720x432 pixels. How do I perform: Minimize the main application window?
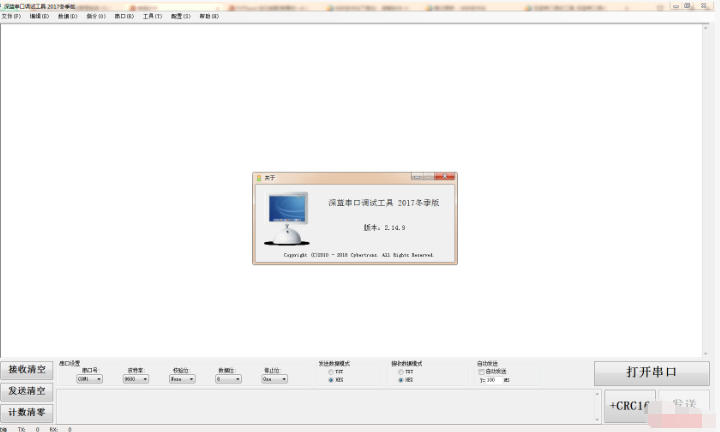676,6
